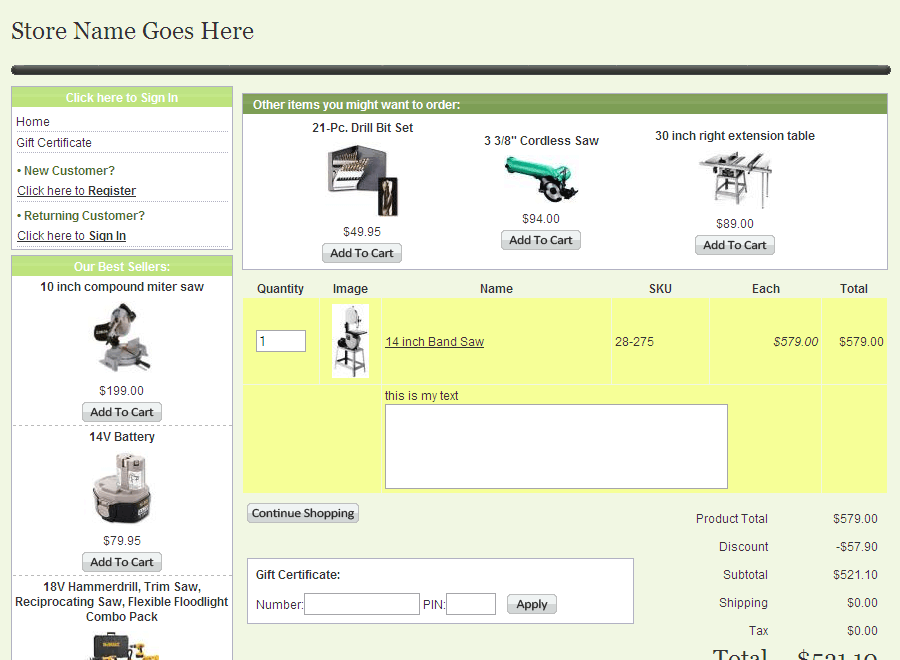Go to the Home menu item
The height and width of the screenshot is (660, 900).
(x=33, y=121)
